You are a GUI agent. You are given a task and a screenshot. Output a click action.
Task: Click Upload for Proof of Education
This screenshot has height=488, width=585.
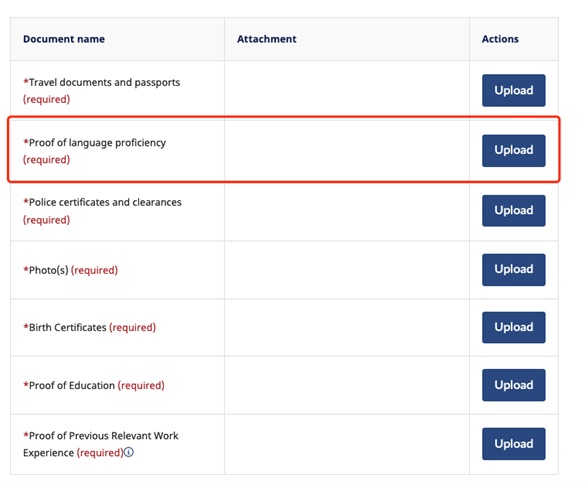pyautogui.click(x=513, y=385)
